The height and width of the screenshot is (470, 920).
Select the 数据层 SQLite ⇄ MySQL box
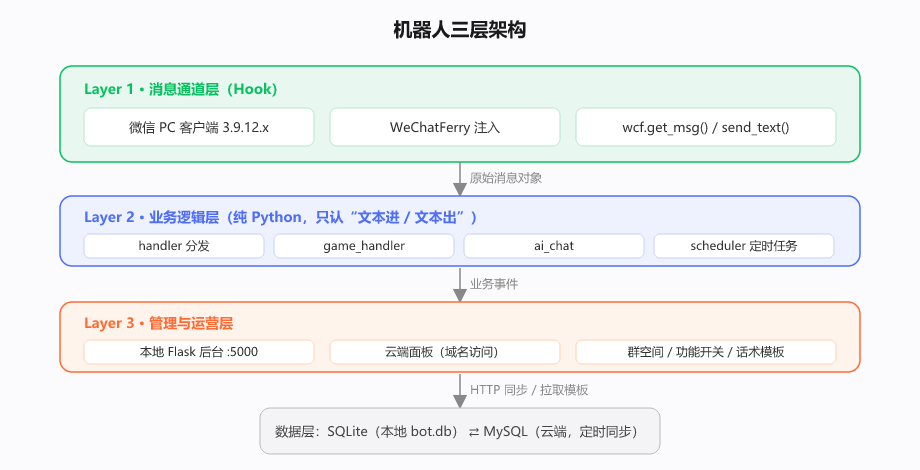click(460, 431)
